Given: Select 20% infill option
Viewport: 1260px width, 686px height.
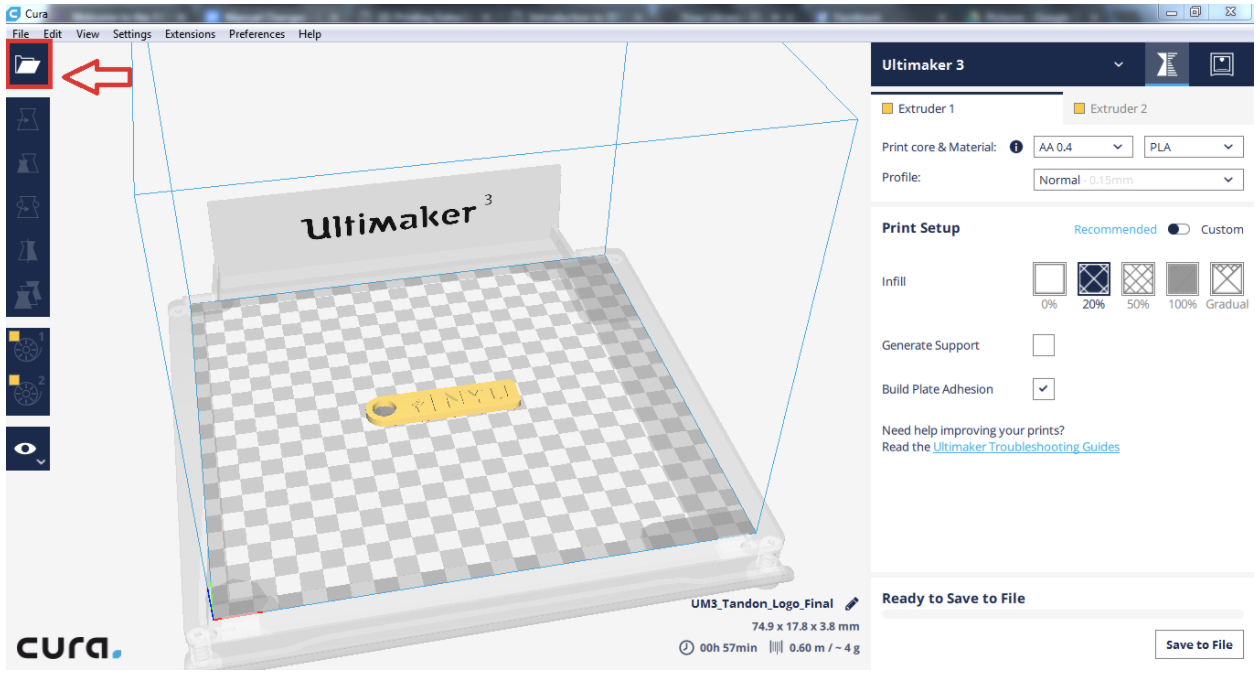Looking at the screenshot, I should 1094,279.
